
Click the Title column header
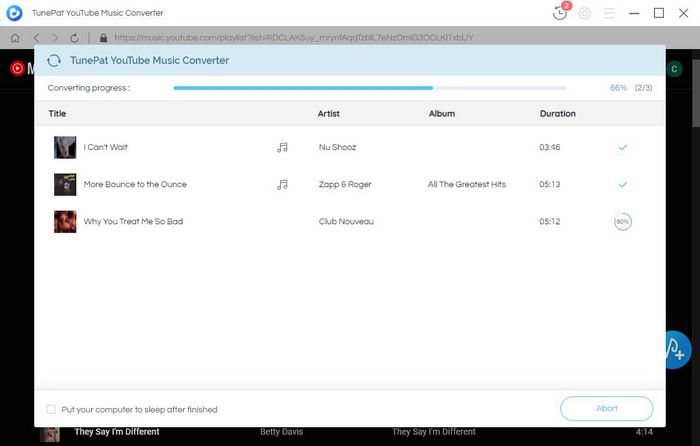[x=57, y=114]
